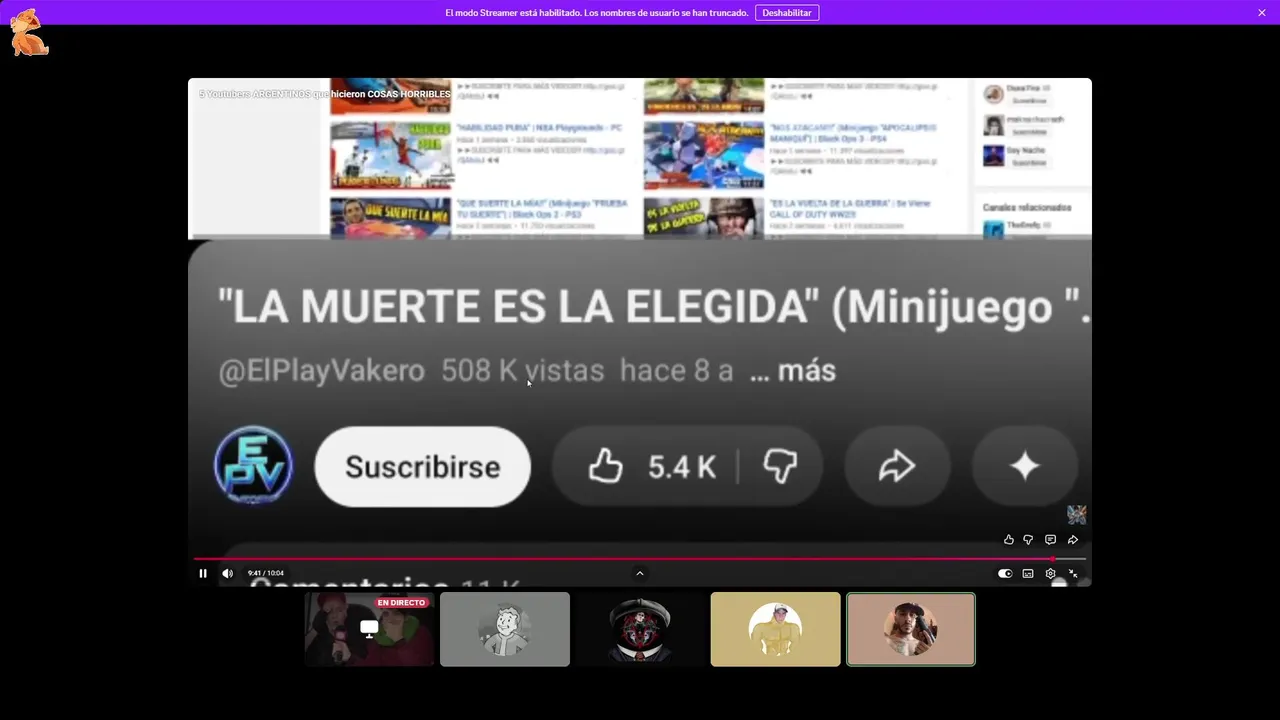This screenshot has width=1280, height=720.
Task: Exit fullscreen with the collapse arrows icon
Action: pyautogui.click(x=1073, y=574)
